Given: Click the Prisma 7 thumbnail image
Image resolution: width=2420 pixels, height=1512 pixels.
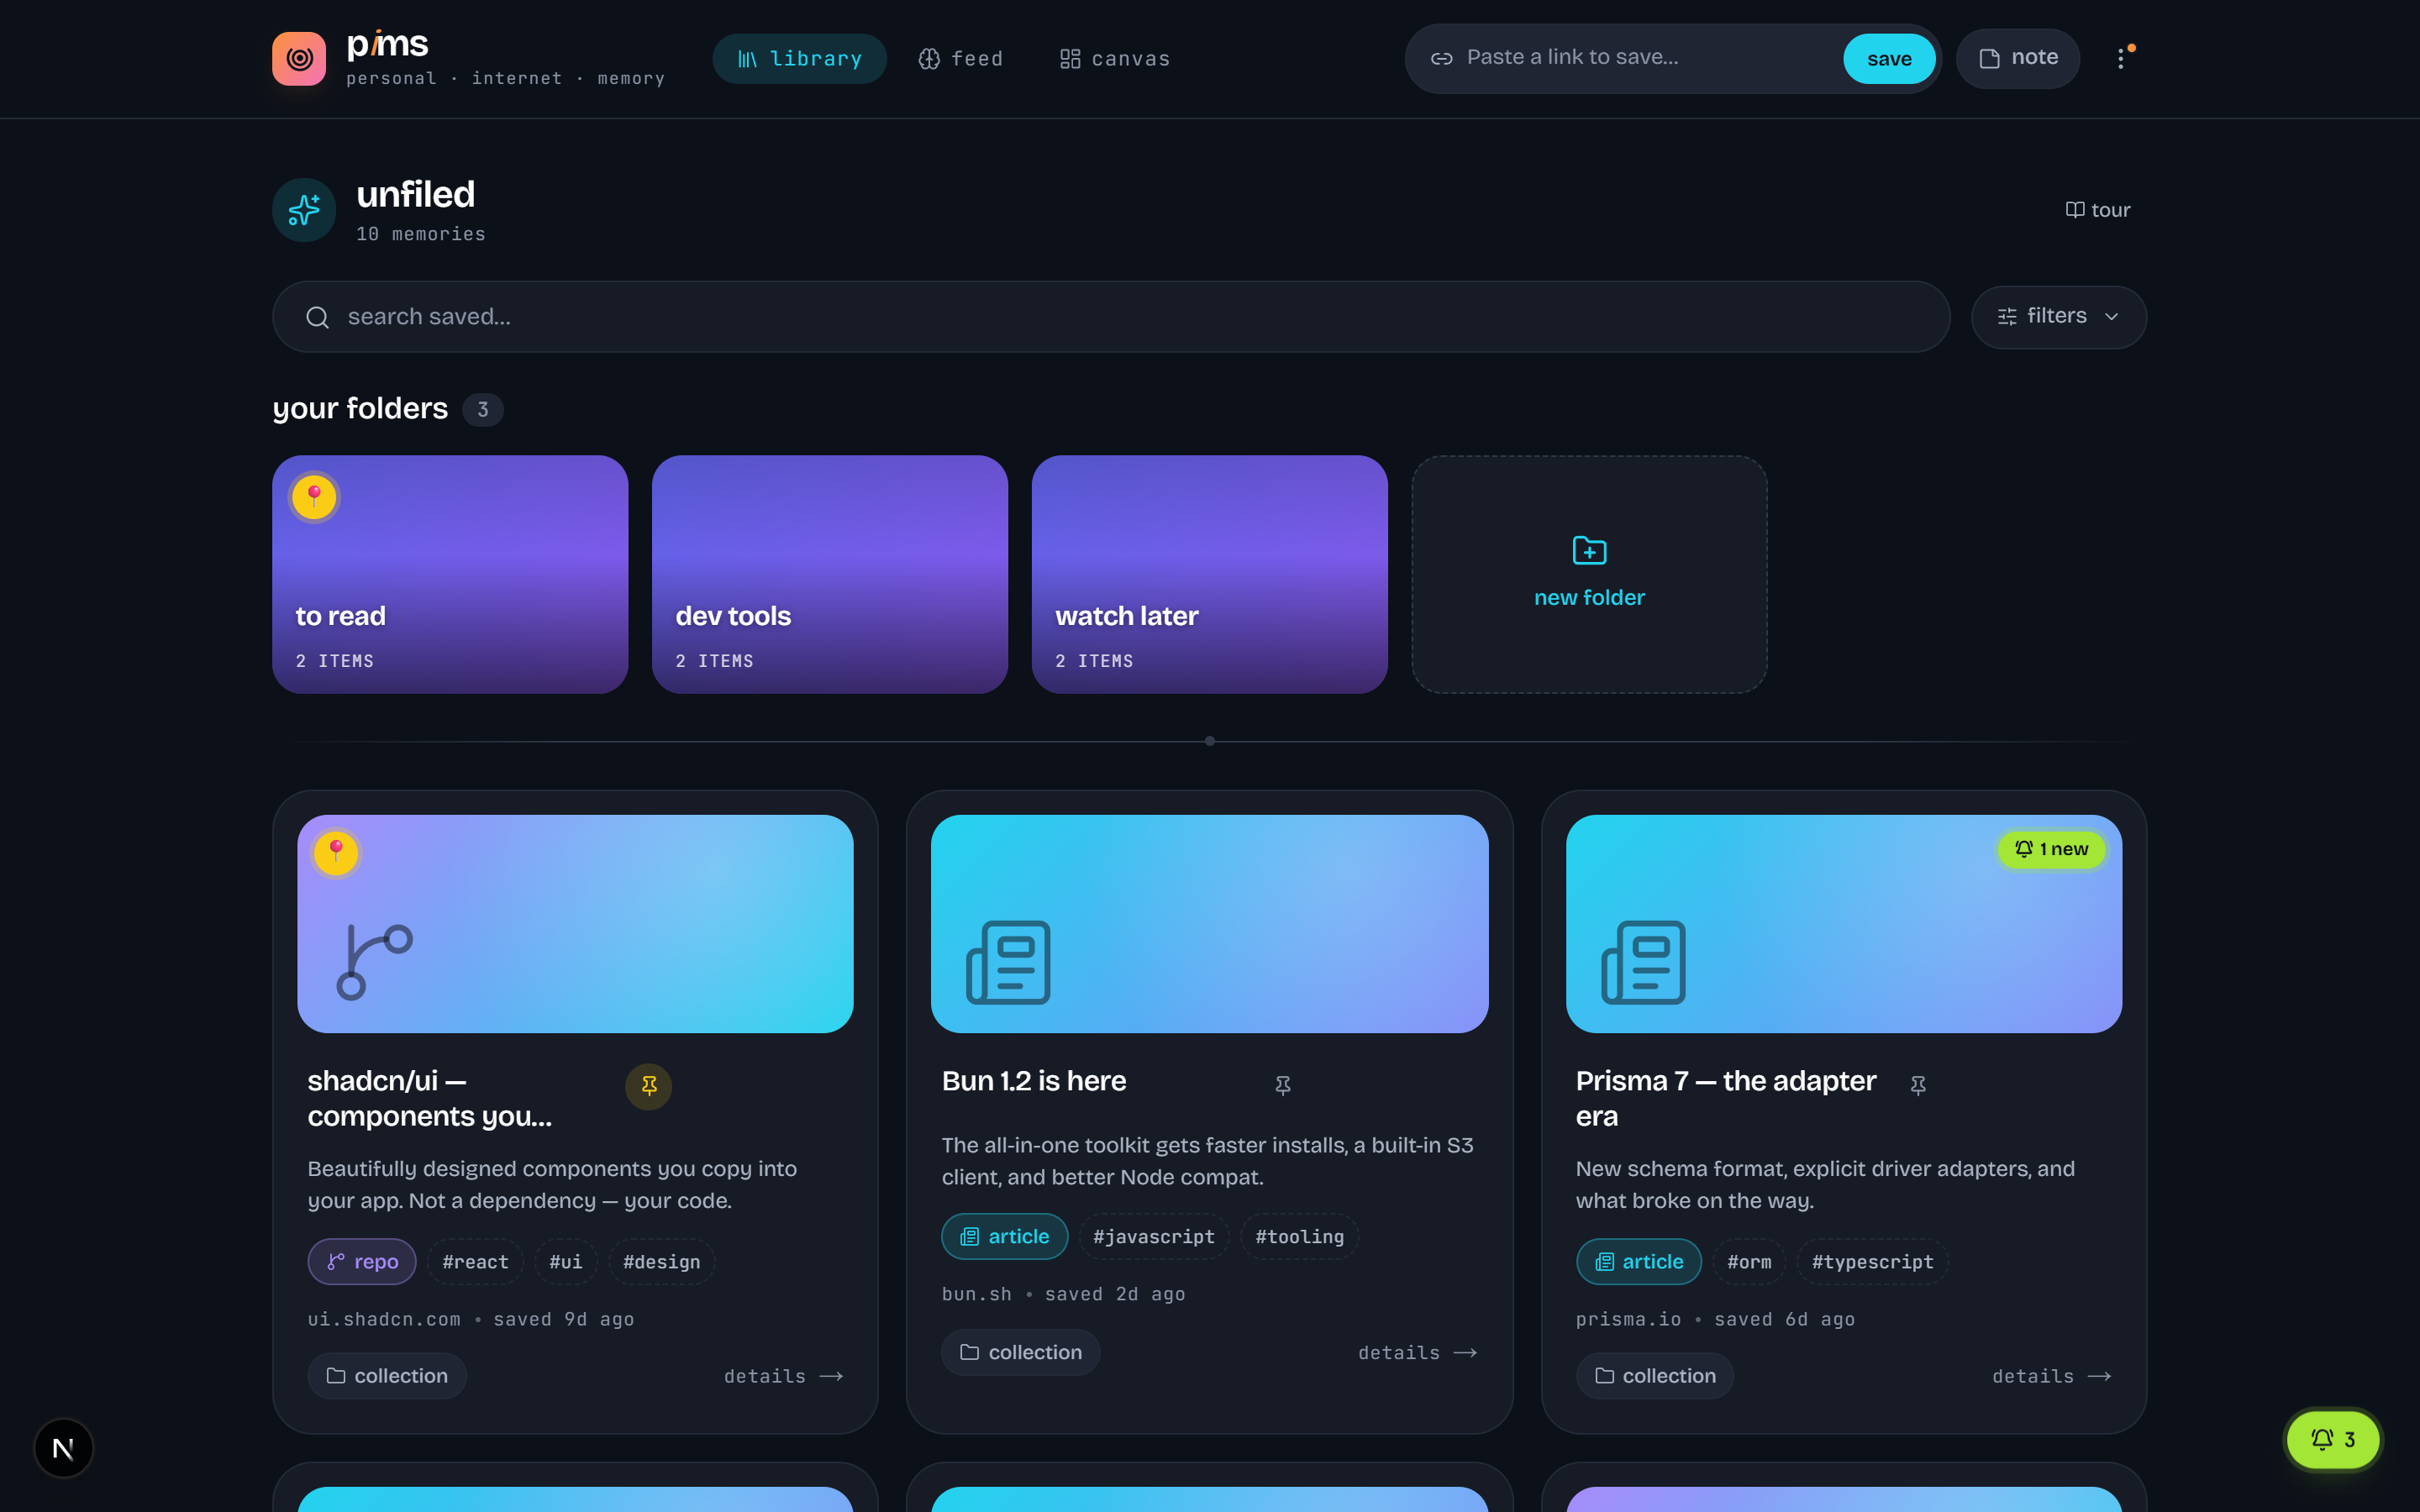Looking at the screenshot, I should click(1844, 924).
